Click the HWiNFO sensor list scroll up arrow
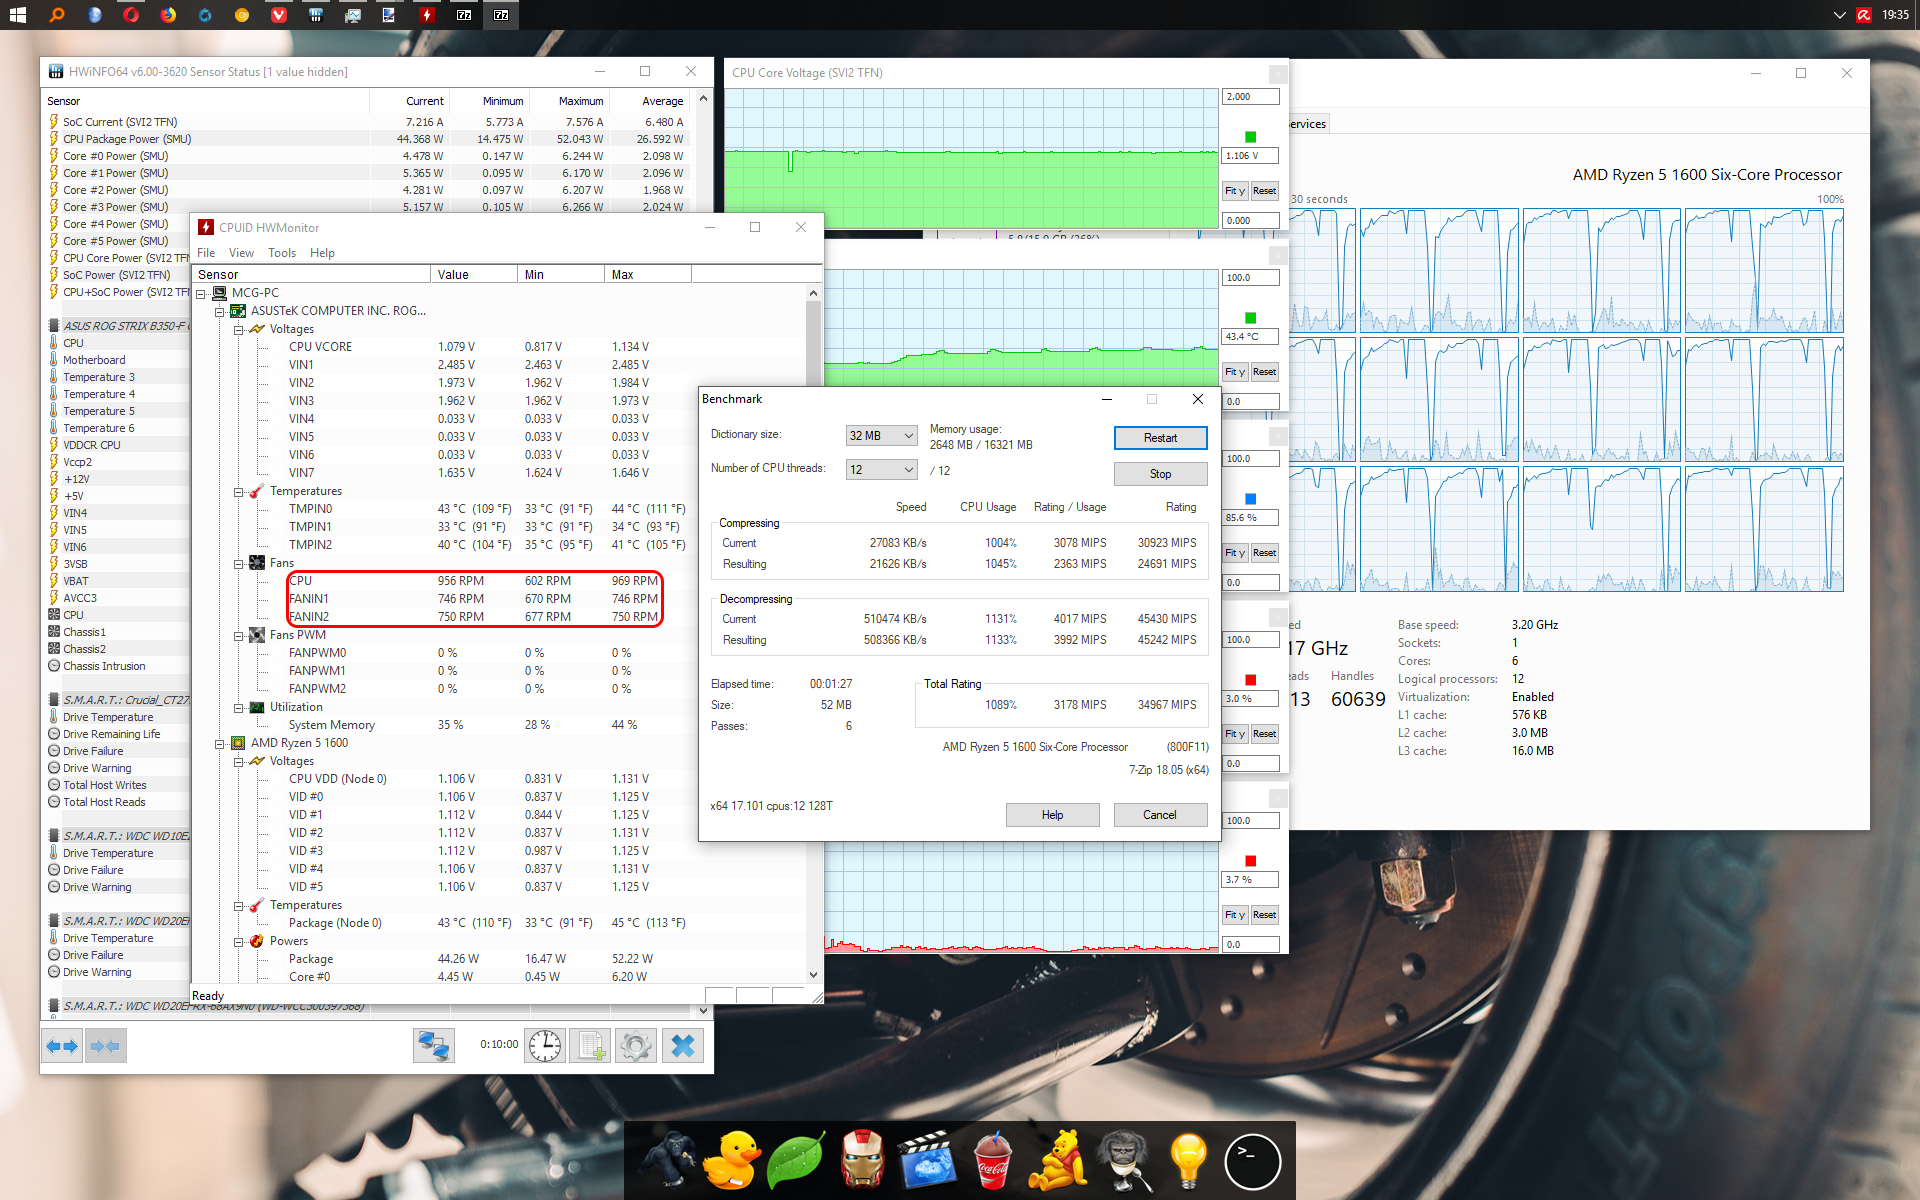Screen dimensions: 1920x1200 703,99
